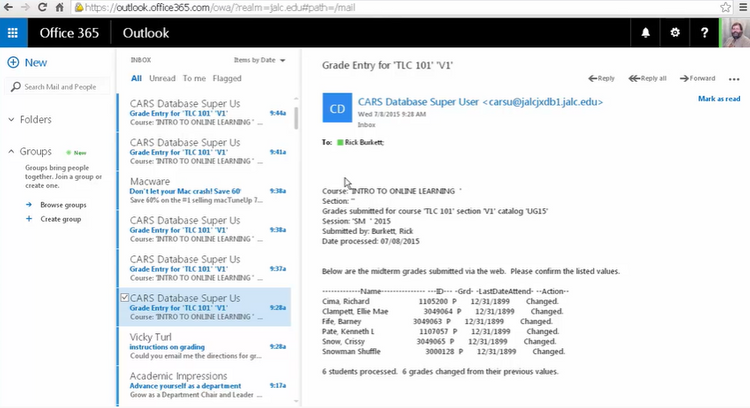Viewport: 750px width, 408px height.
Task: Open the settings gear menu
Action: (x=675, y=33)
